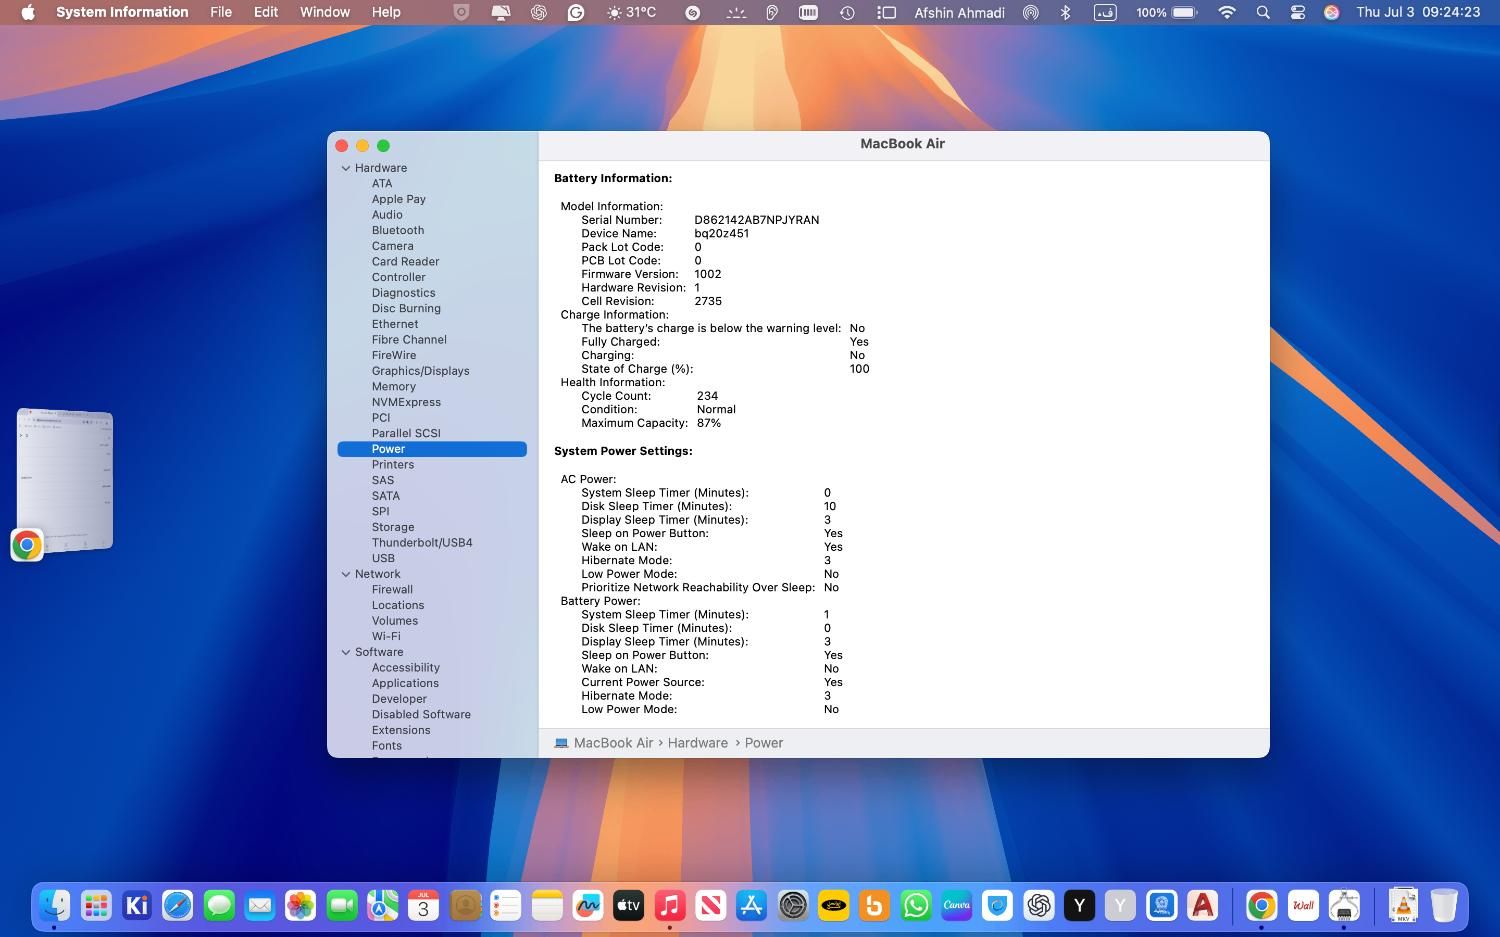Select Memory in the sidebar
The height and width of the screenshot is (937, 1500).
click(394, 386)
